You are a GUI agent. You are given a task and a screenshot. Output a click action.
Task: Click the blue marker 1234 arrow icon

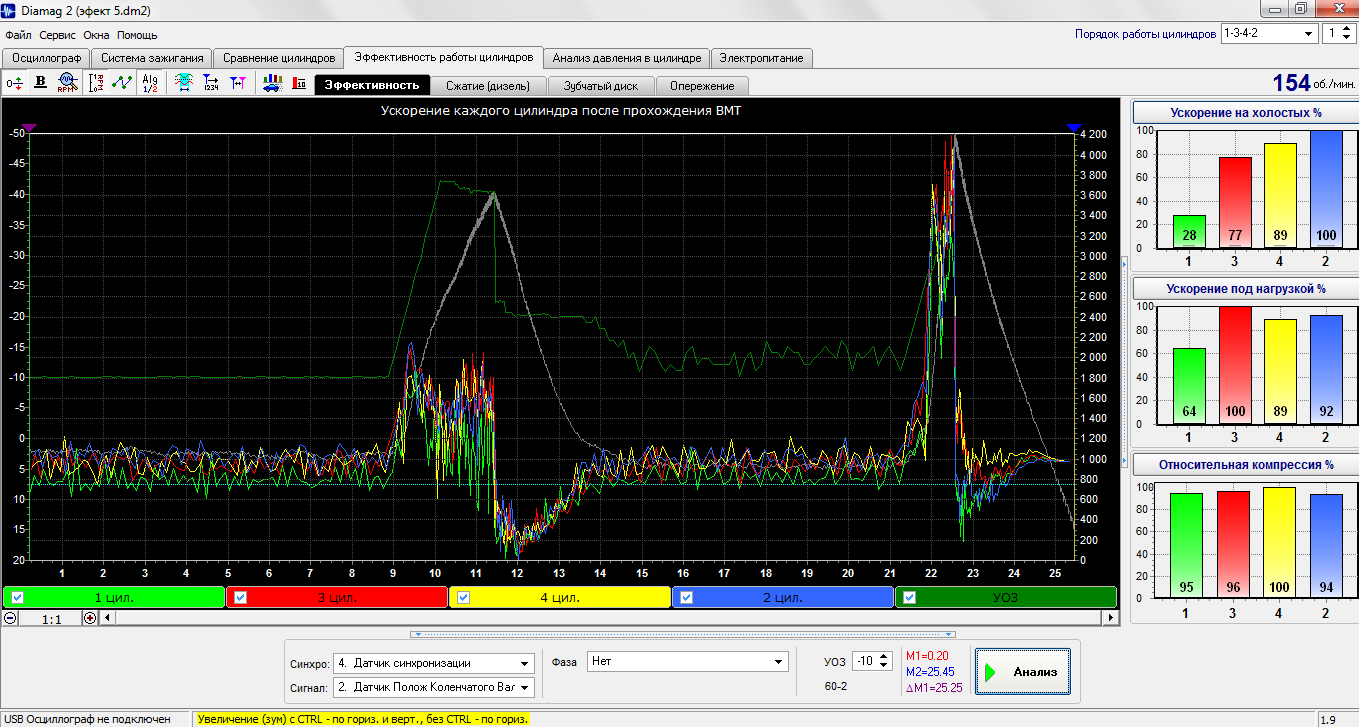coord(211,83)
